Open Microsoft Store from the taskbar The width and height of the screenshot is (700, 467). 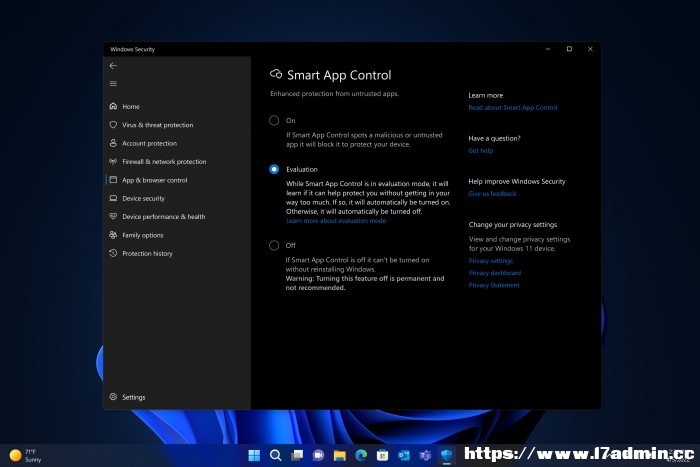(383, 455)
